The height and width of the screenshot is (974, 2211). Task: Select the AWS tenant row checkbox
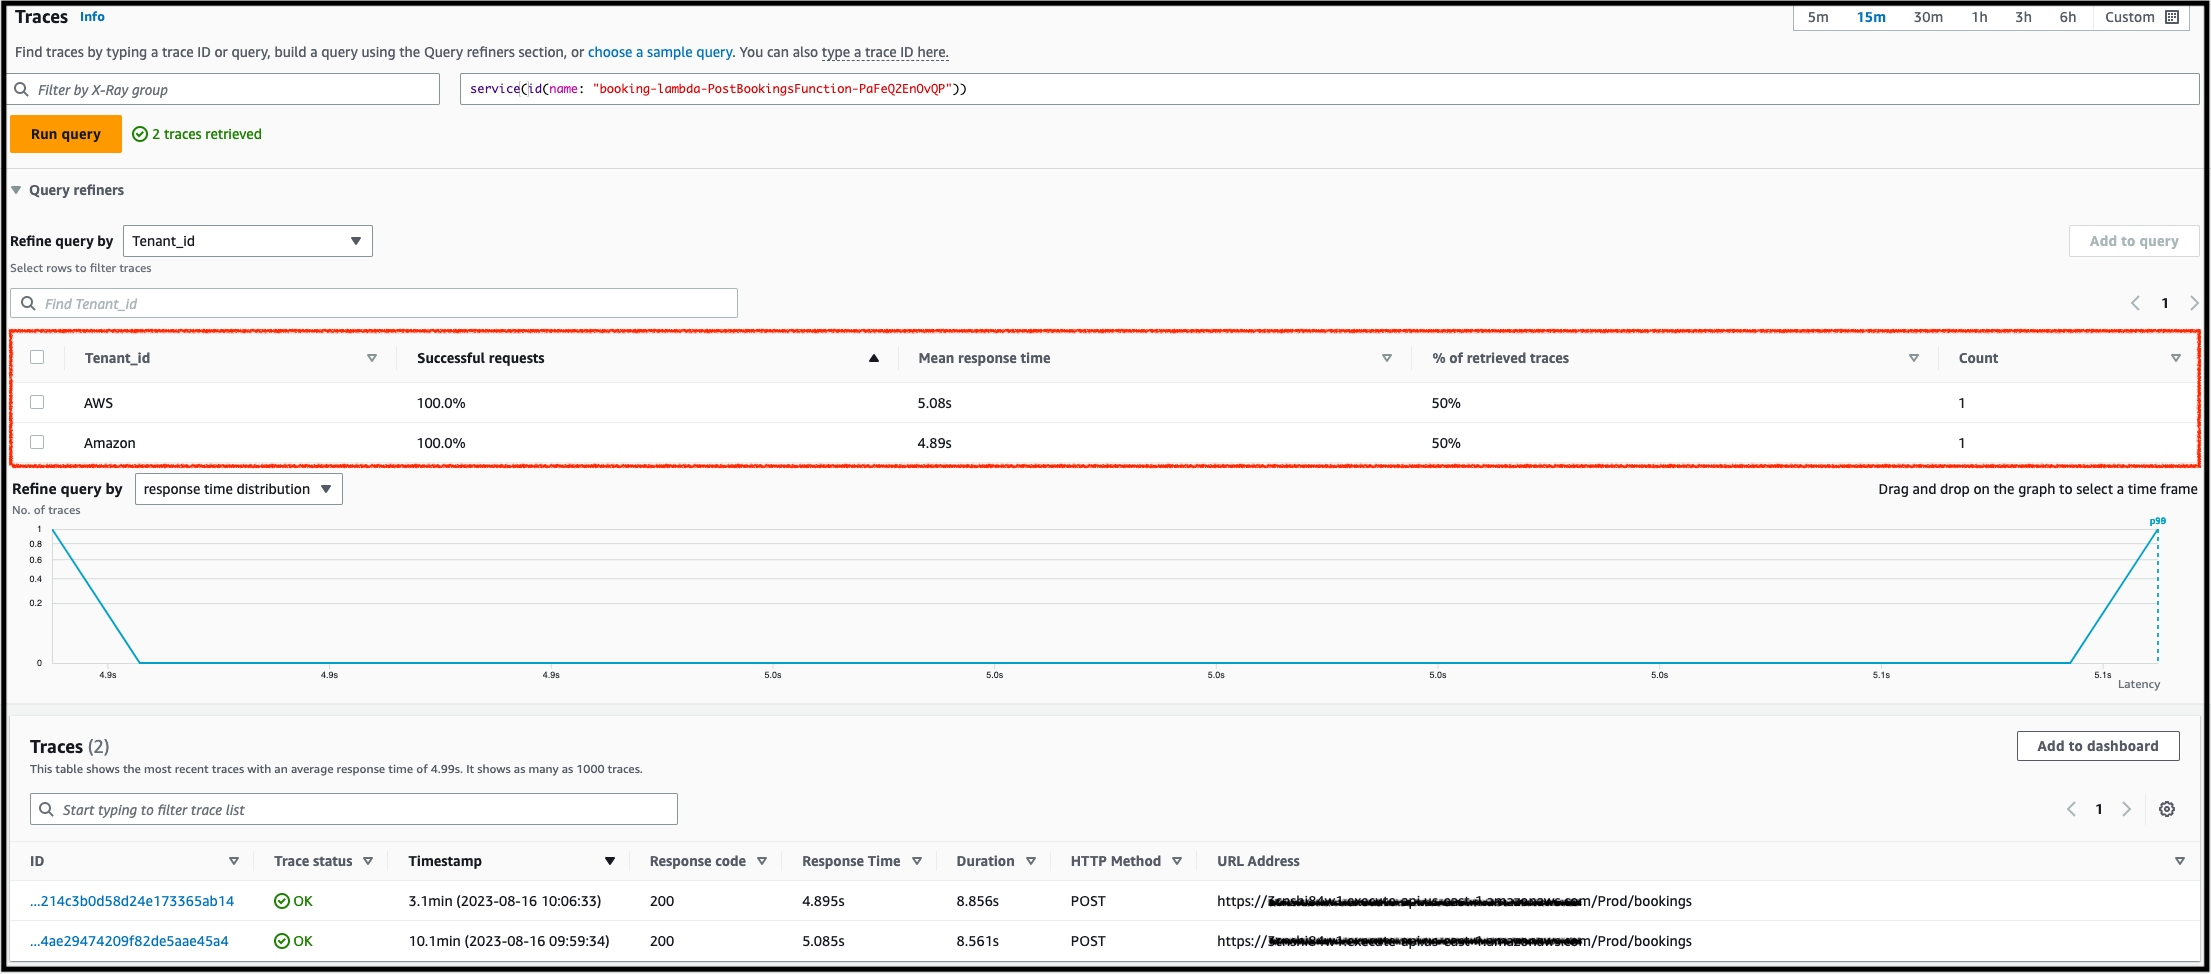tap(37, 402)
